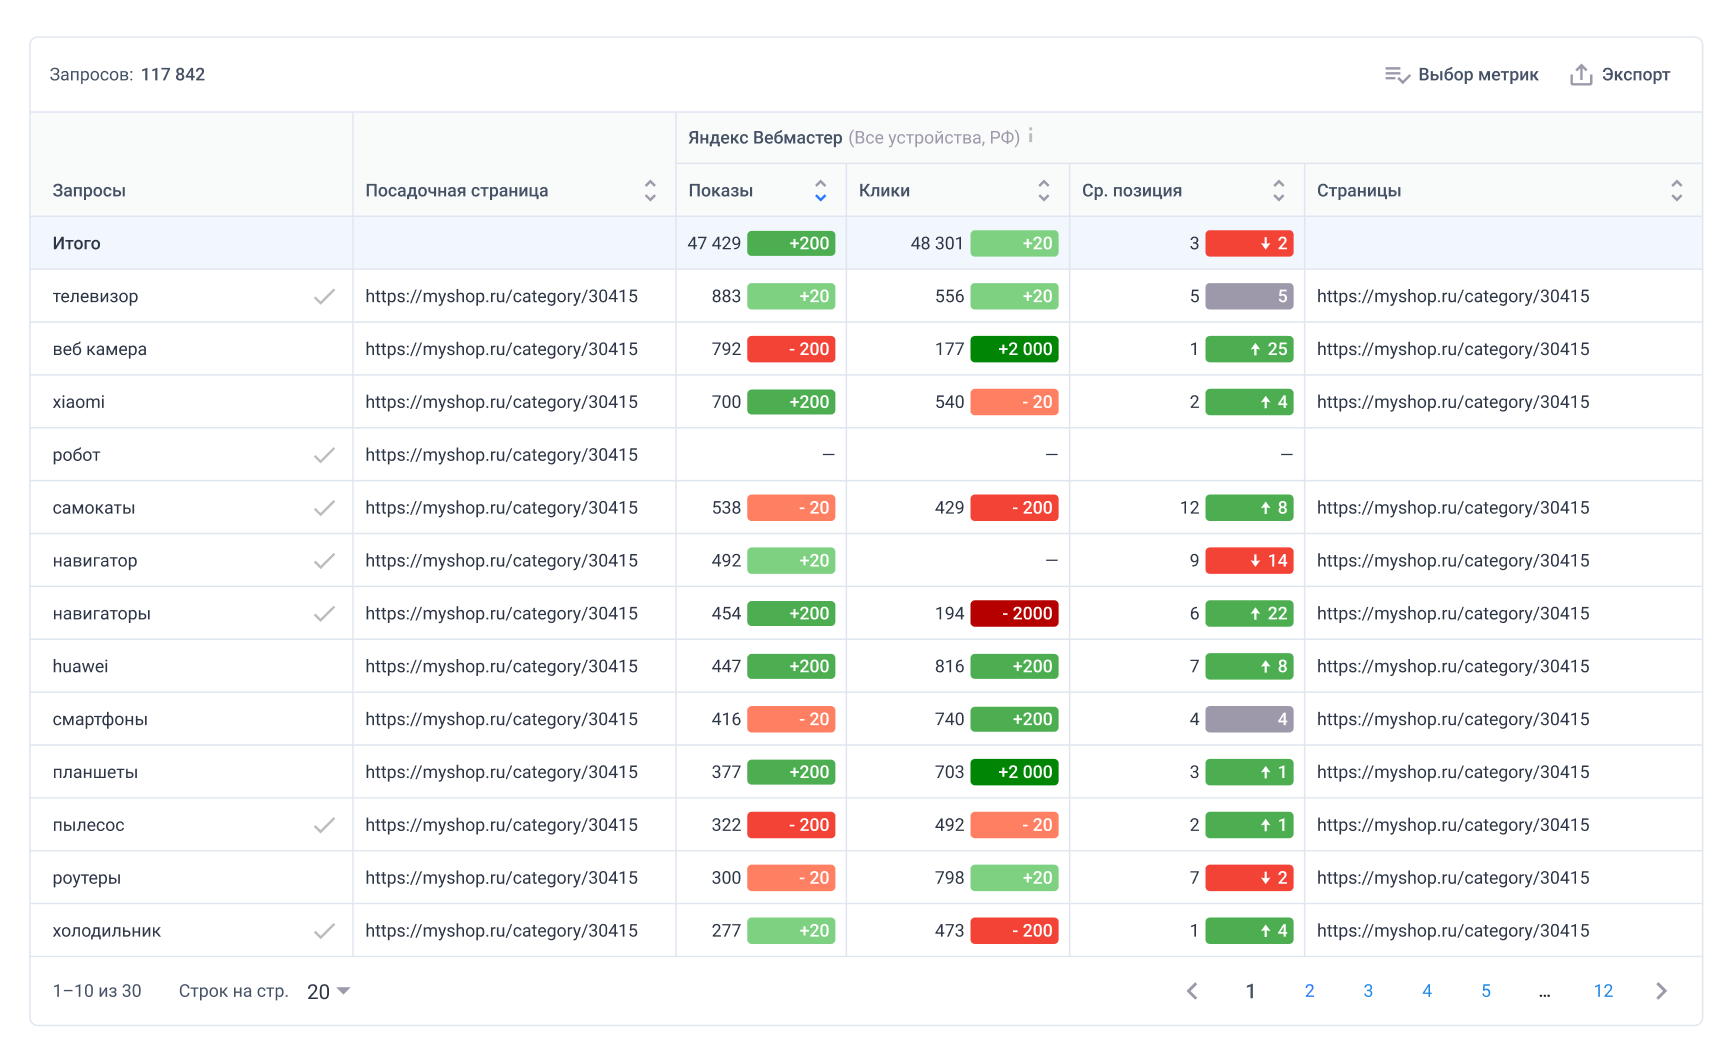
Task: Open the metrics selection list icon
Action: [x=1396, y=75]
